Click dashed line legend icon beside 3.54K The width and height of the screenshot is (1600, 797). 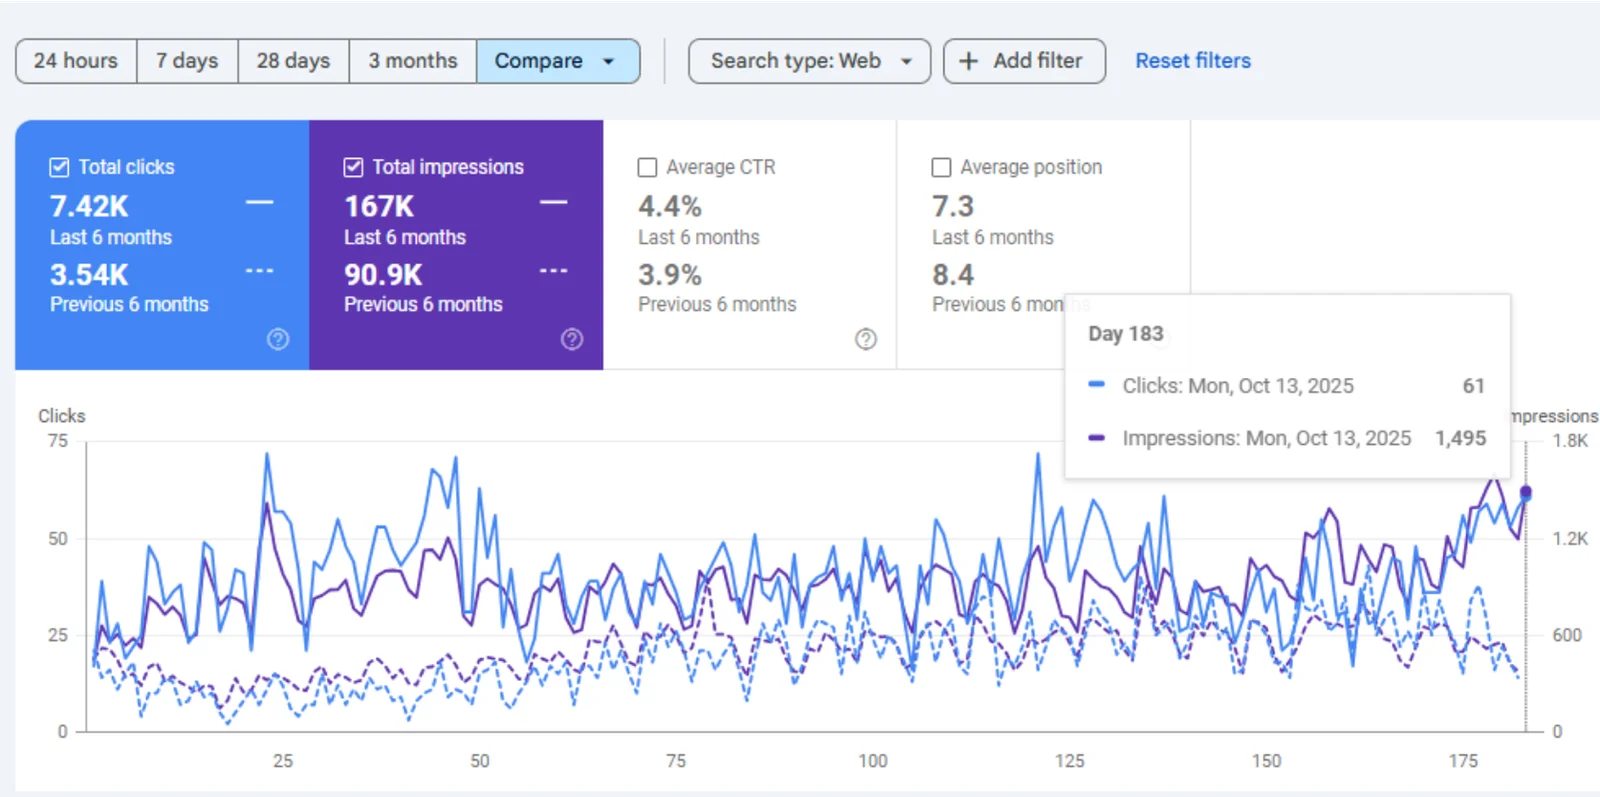(x=259, y=271)
